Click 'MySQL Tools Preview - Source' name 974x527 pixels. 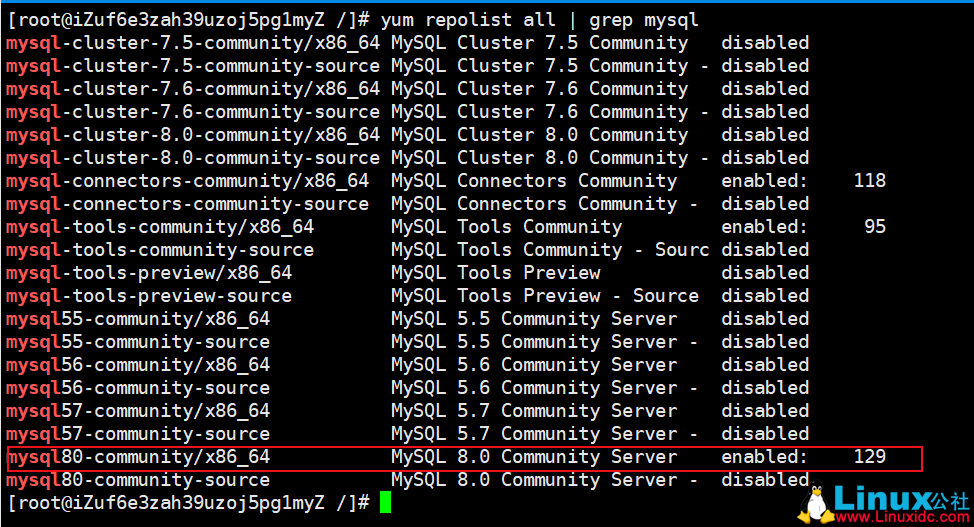(x=545, y=296)
